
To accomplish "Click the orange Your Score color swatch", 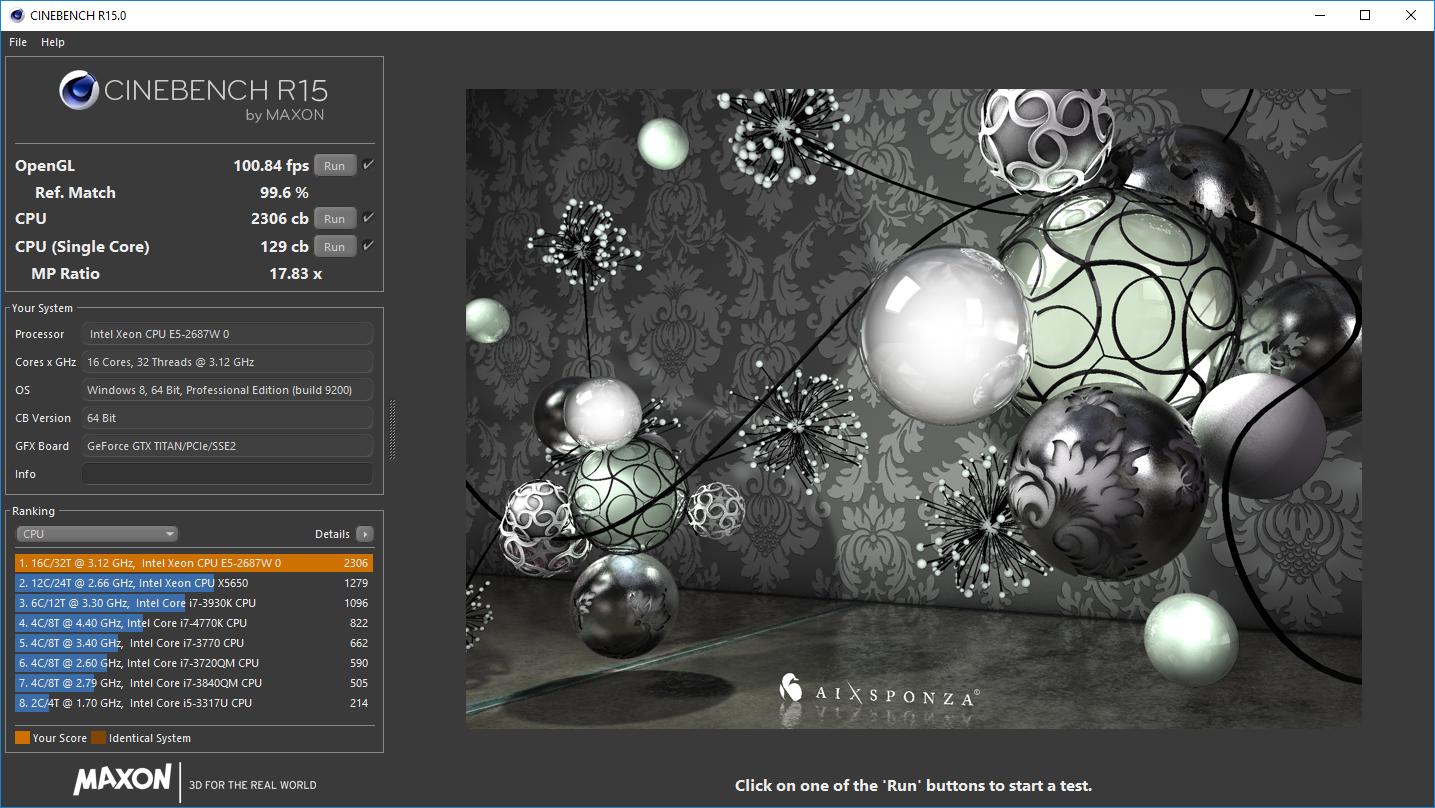I will [x=22, y=738].
